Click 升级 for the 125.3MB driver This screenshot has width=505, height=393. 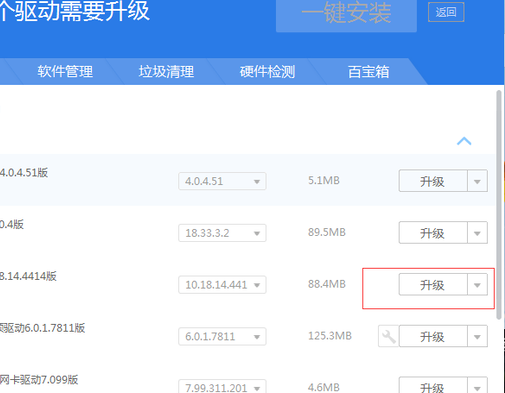433,336
